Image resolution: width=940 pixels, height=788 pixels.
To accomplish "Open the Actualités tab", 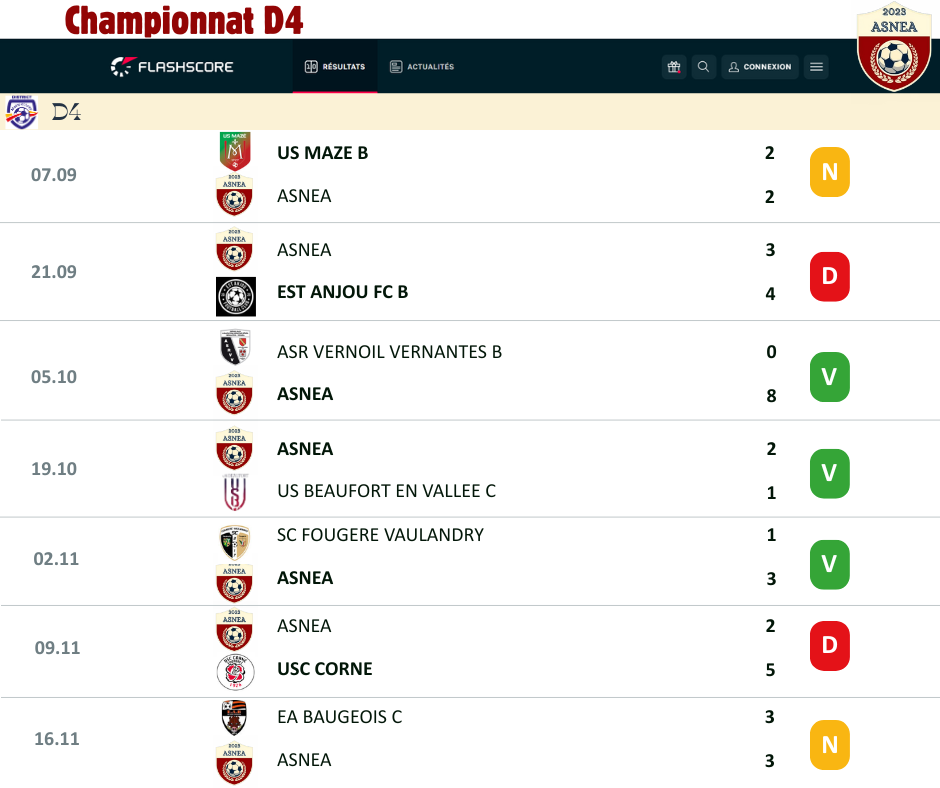I will tap(422, 67).
